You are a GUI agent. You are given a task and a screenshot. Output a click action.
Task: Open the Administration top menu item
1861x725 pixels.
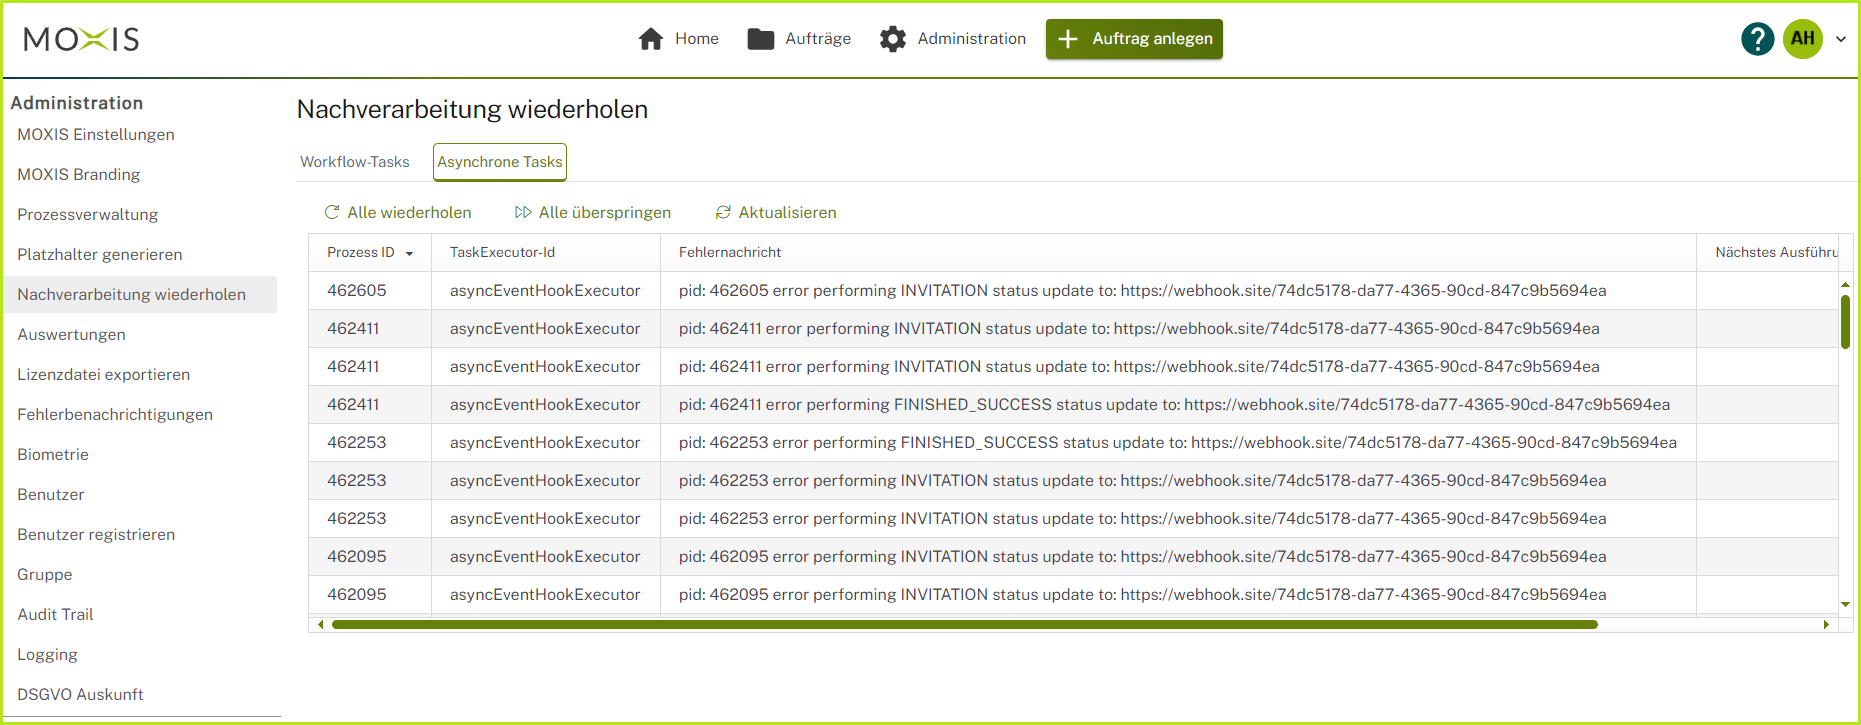953,39
